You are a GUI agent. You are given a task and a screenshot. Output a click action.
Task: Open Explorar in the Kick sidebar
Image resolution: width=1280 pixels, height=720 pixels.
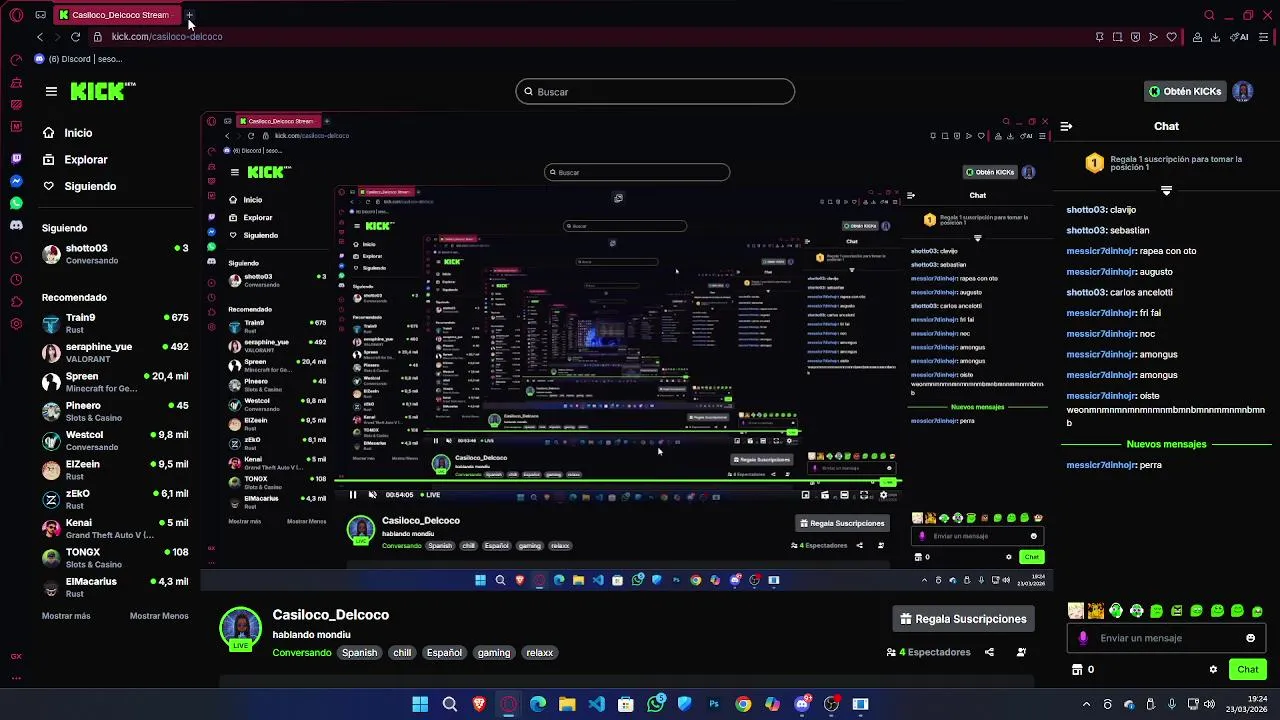(x=75, y=160)
